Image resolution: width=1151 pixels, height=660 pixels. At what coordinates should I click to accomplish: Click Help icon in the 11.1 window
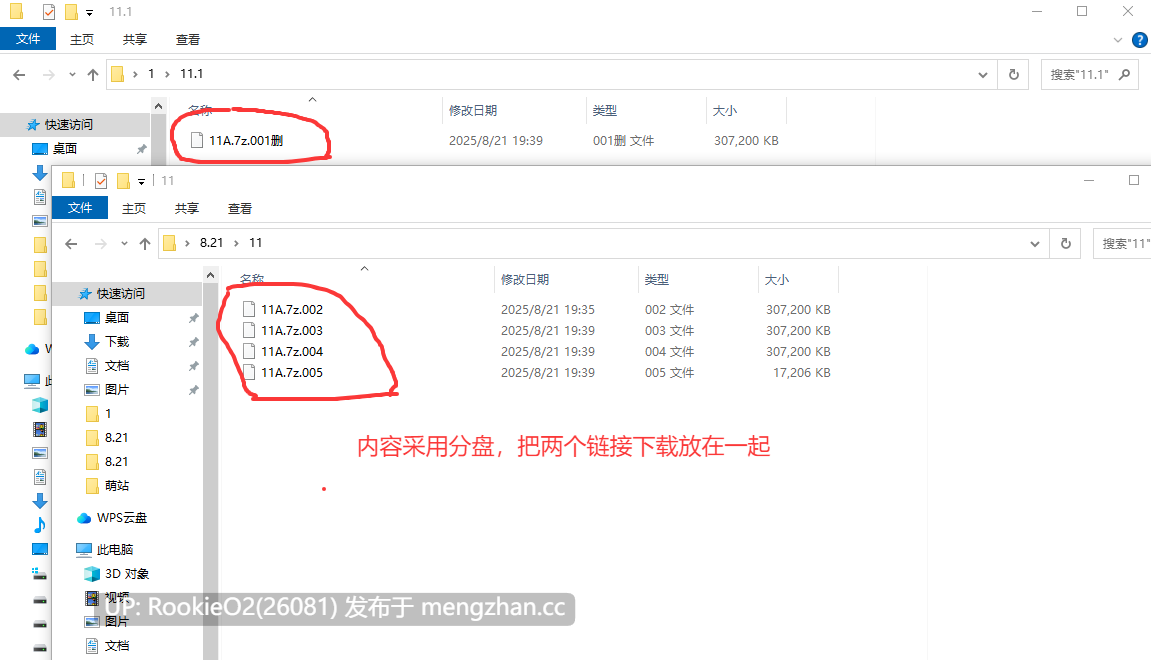coord(1140,40)
